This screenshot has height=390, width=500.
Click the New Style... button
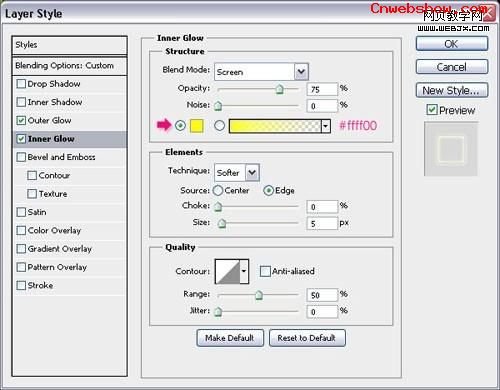point(452,90)
